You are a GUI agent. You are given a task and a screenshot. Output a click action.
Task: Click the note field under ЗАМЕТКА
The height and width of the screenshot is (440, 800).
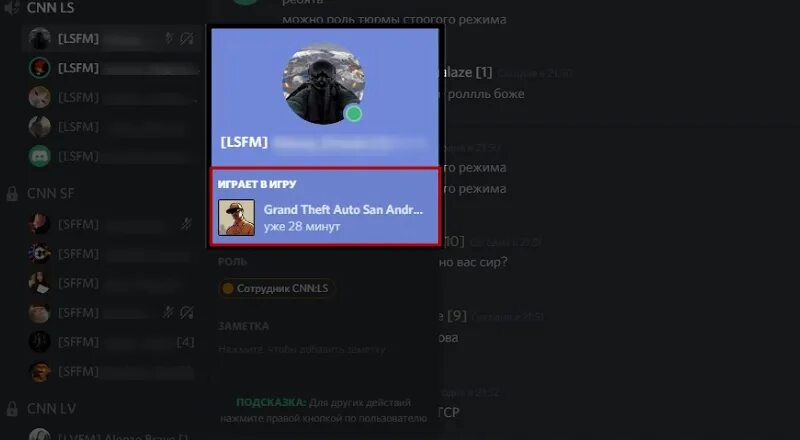[302, 350]
